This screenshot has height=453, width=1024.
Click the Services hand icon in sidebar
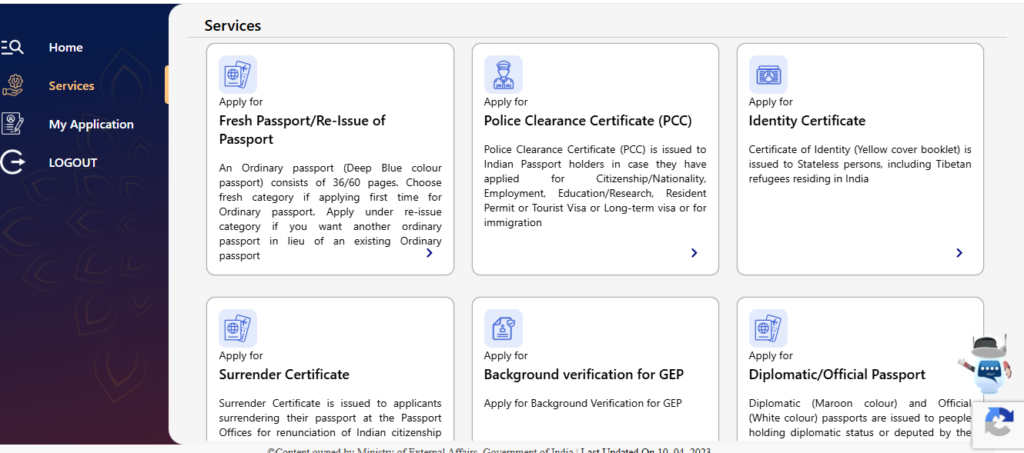(x=13, y=85)
